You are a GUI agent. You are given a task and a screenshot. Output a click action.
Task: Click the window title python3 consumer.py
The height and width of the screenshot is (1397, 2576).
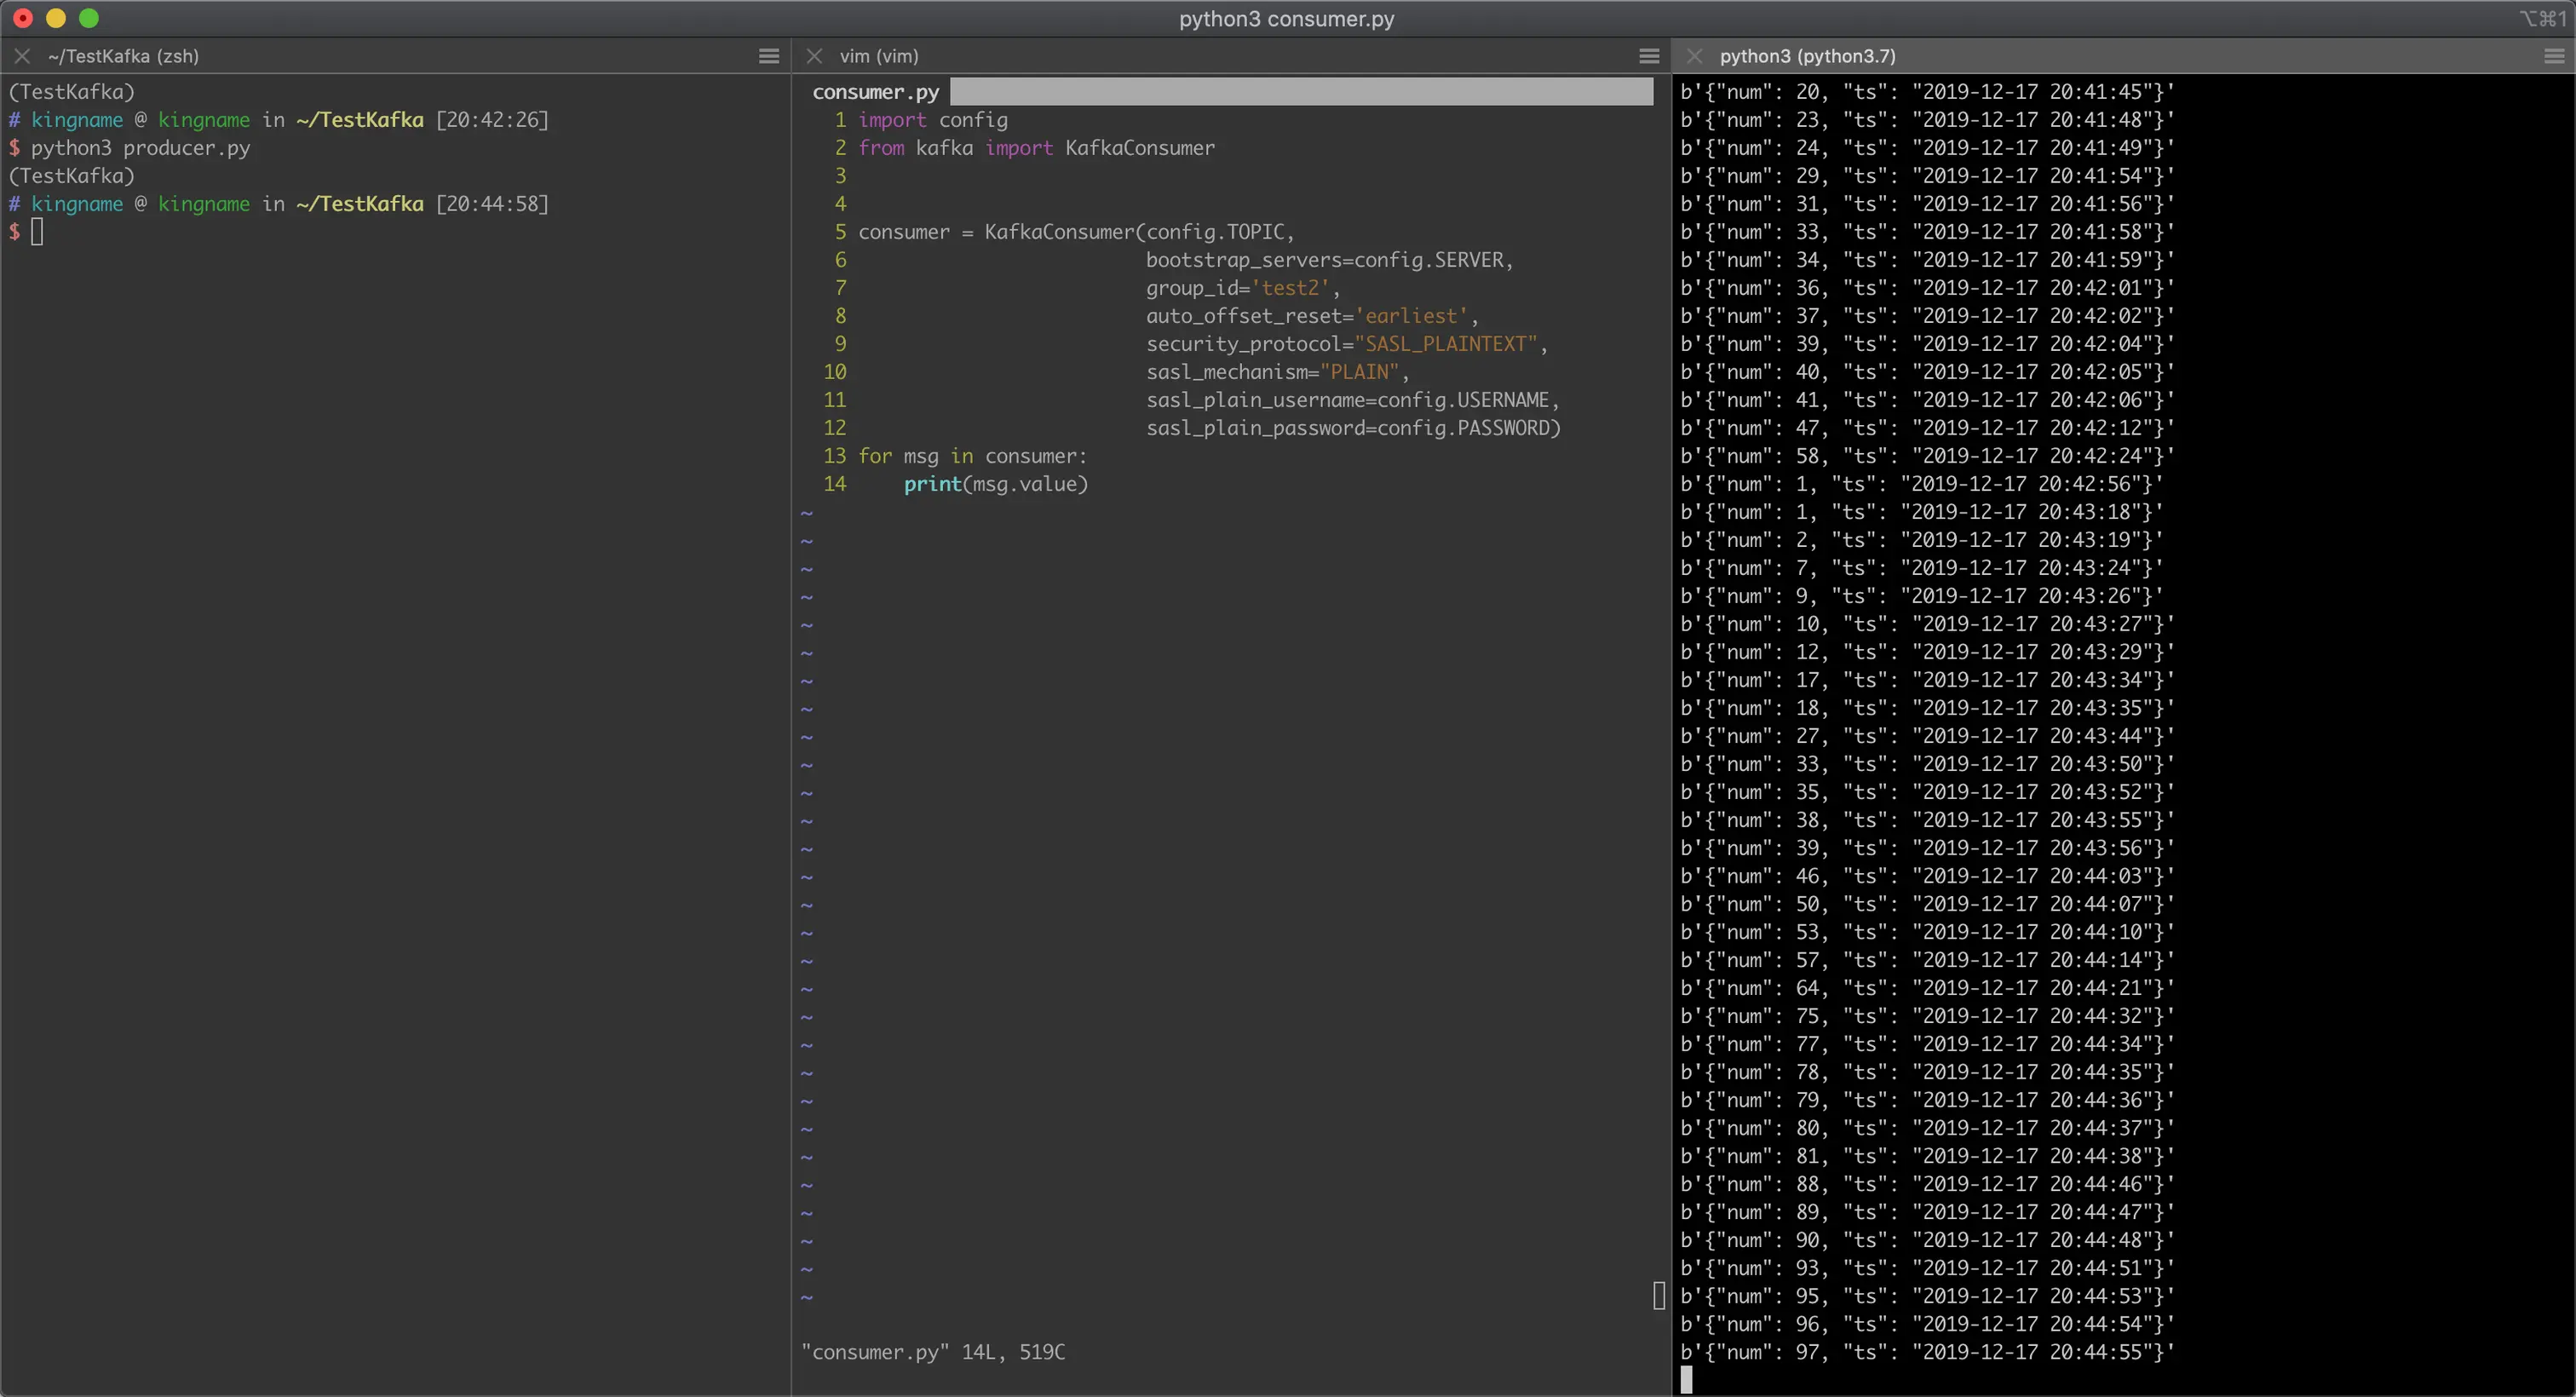(1286, 18)
